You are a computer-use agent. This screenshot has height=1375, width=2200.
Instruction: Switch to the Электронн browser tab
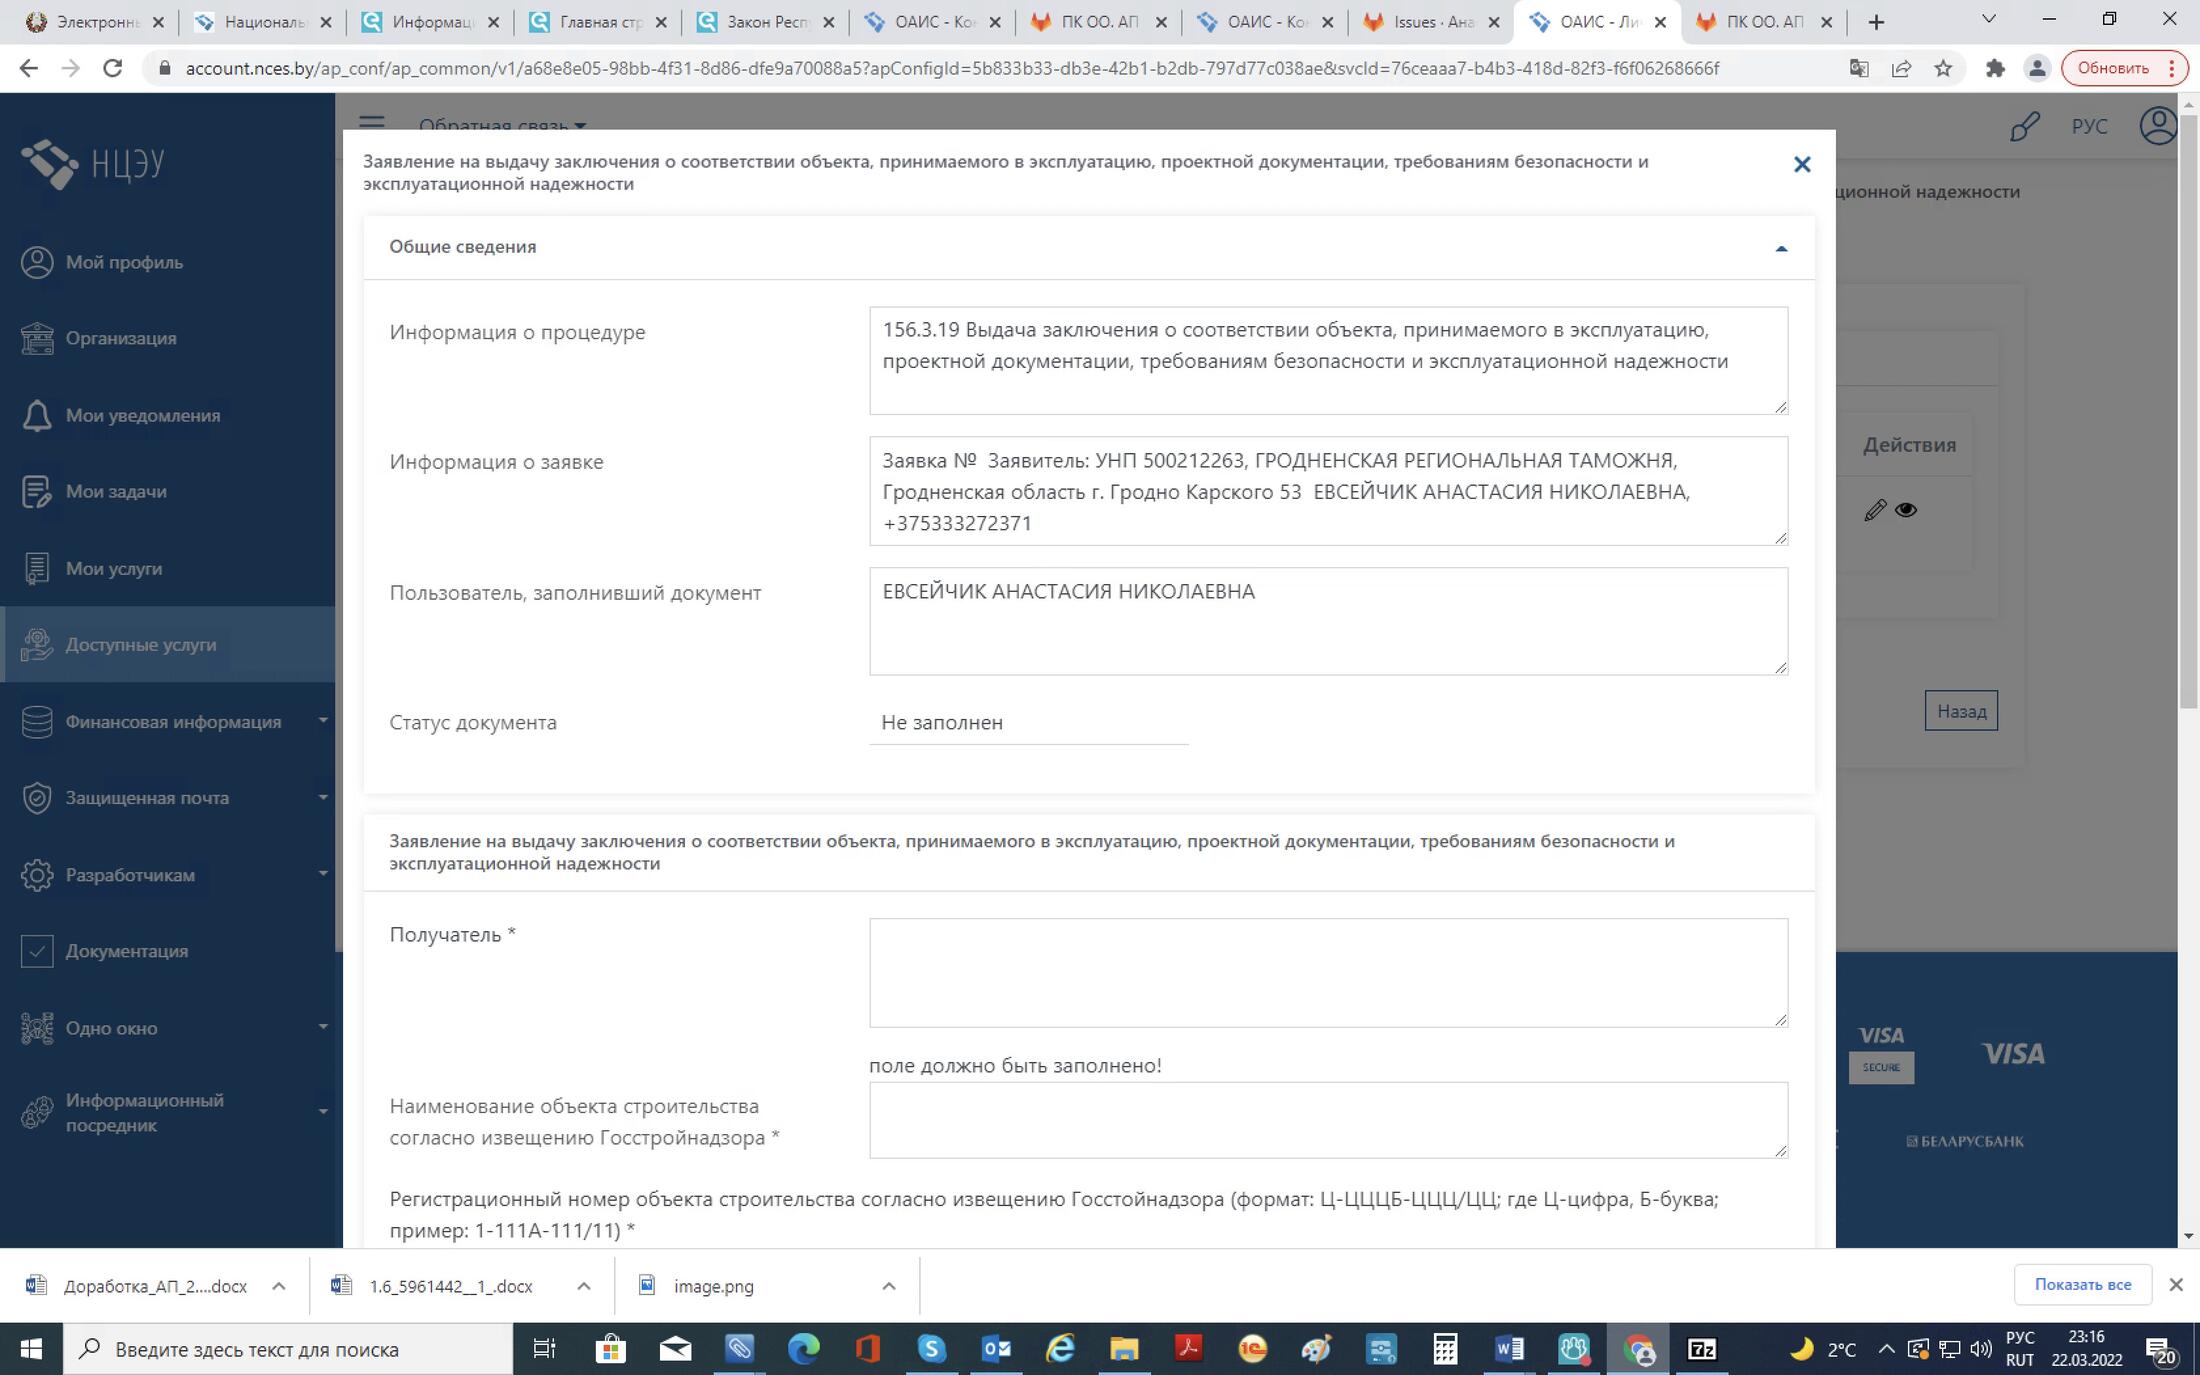coord(95,22)
